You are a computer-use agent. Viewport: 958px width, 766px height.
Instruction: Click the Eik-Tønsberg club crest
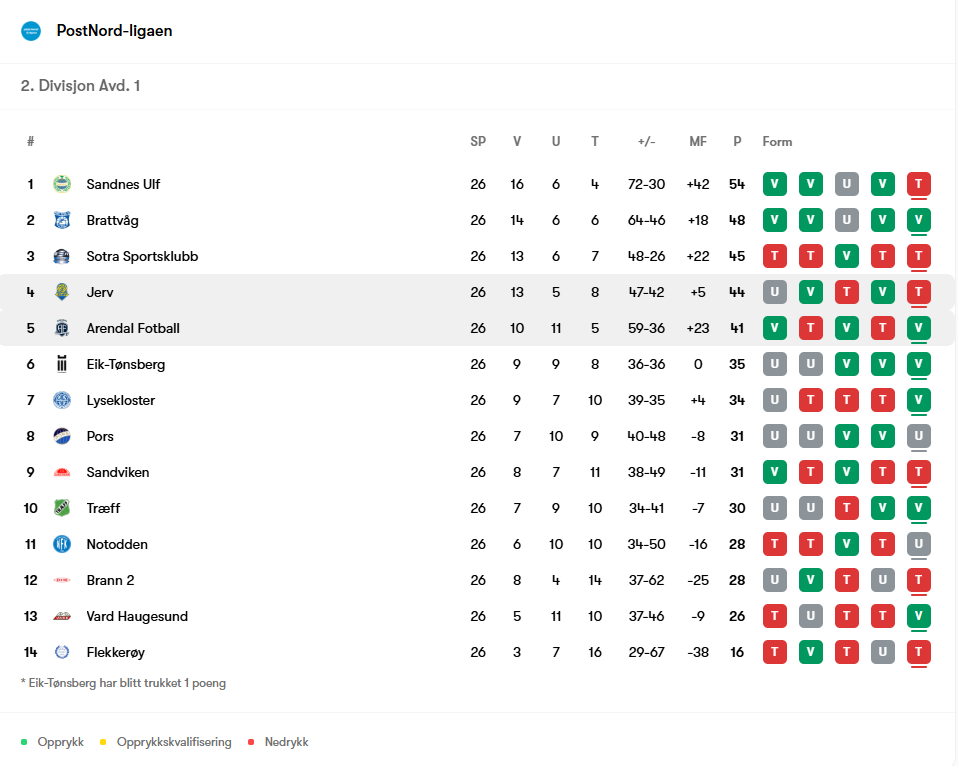pos(62,364)
